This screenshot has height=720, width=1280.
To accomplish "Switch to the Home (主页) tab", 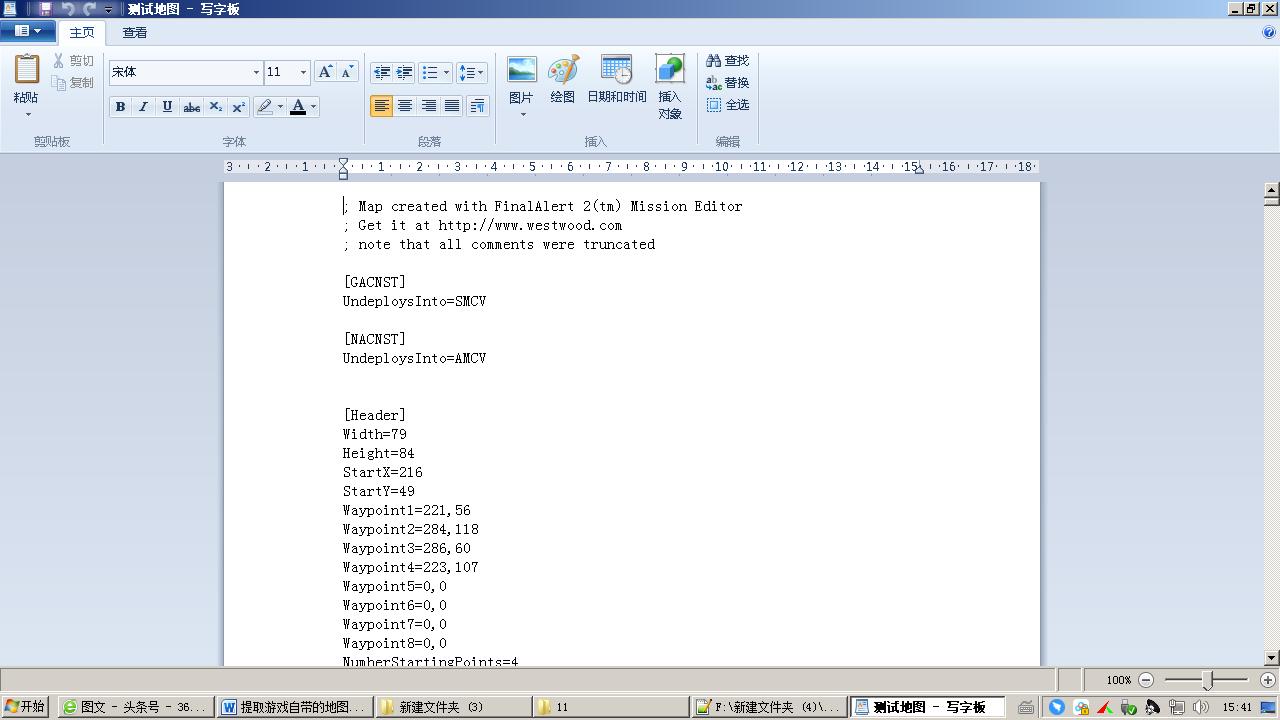I will [82, 32].
